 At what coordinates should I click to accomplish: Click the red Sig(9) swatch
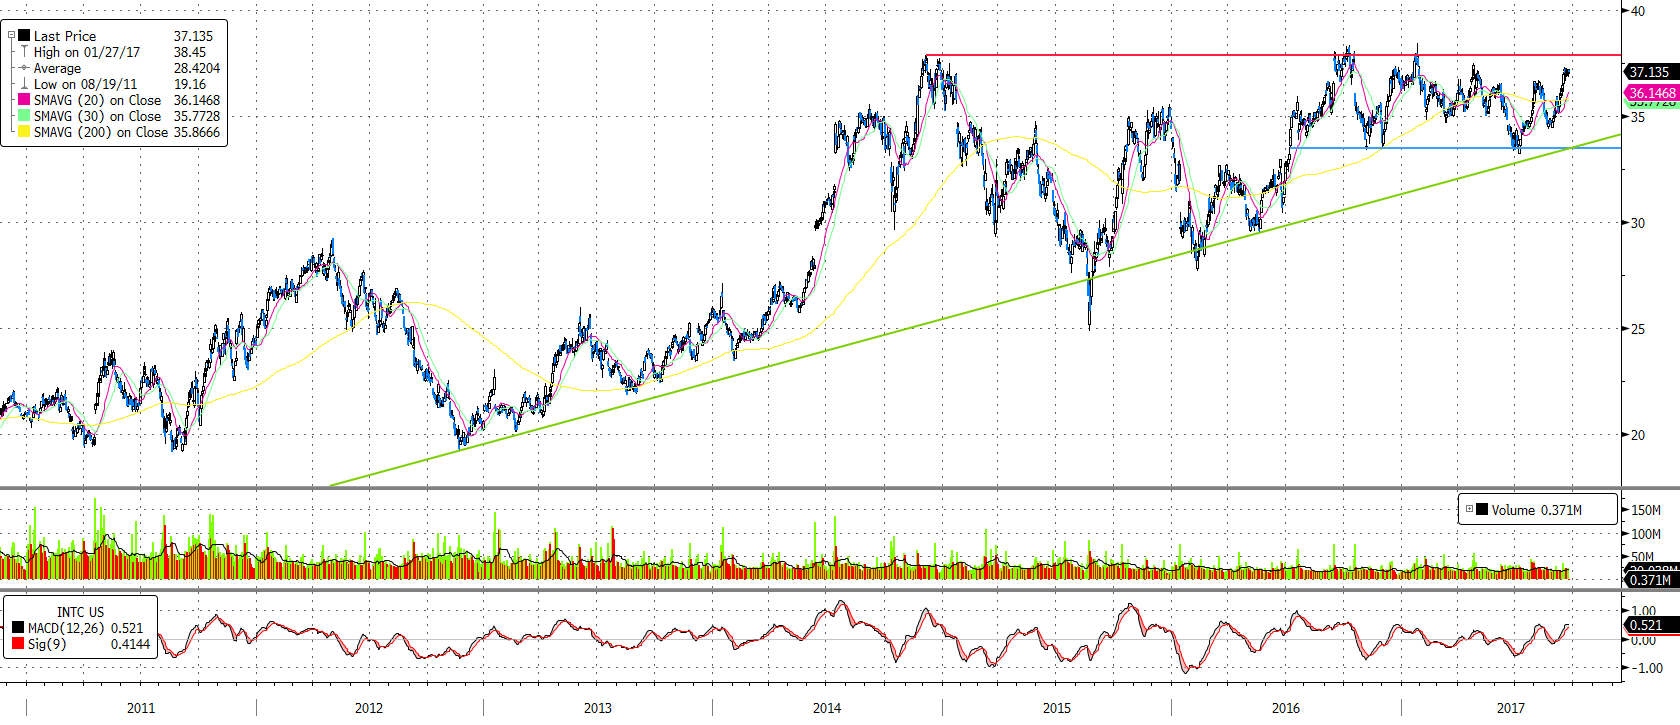point(18,643)
